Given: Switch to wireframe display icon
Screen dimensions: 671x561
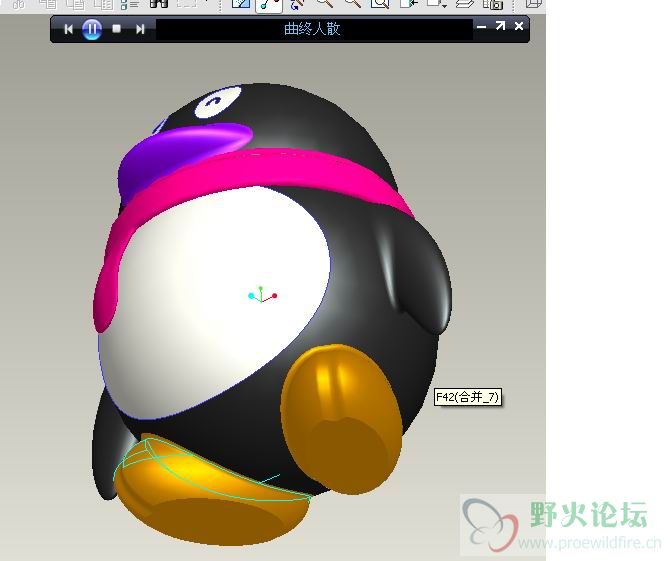Looking at the screenshot, I should pyautogui.click(x=533, y=4).
